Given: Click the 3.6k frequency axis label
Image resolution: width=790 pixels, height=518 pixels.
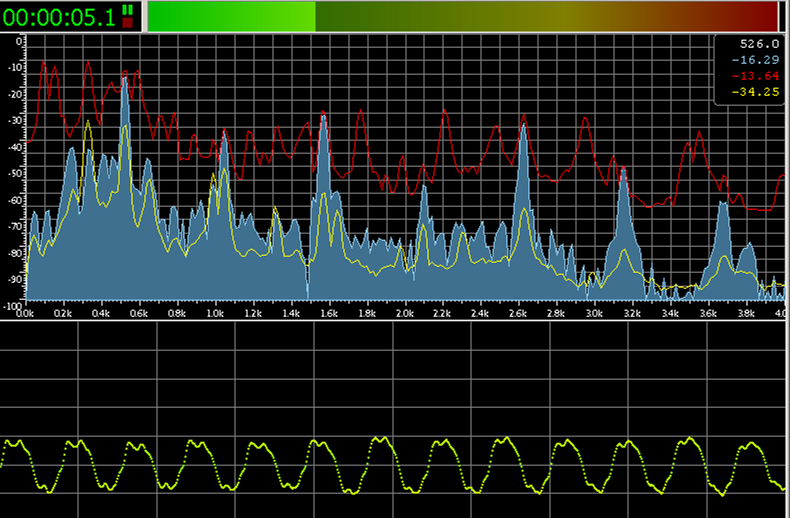Looking at the screenshot, I should coord(708,313).
